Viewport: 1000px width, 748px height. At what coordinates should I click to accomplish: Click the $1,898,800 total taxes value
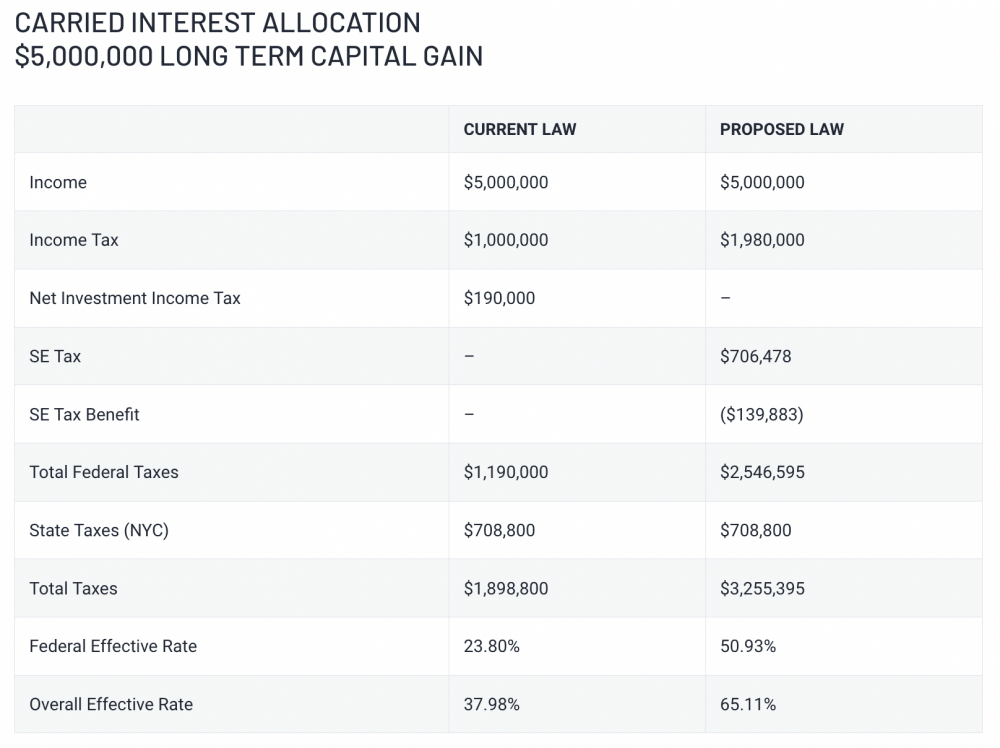click(x=506, y=588)
